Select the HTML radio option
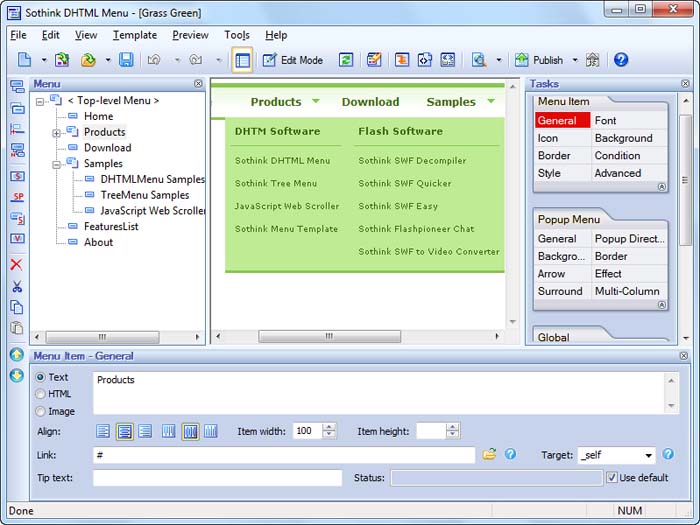 (40, 394)
